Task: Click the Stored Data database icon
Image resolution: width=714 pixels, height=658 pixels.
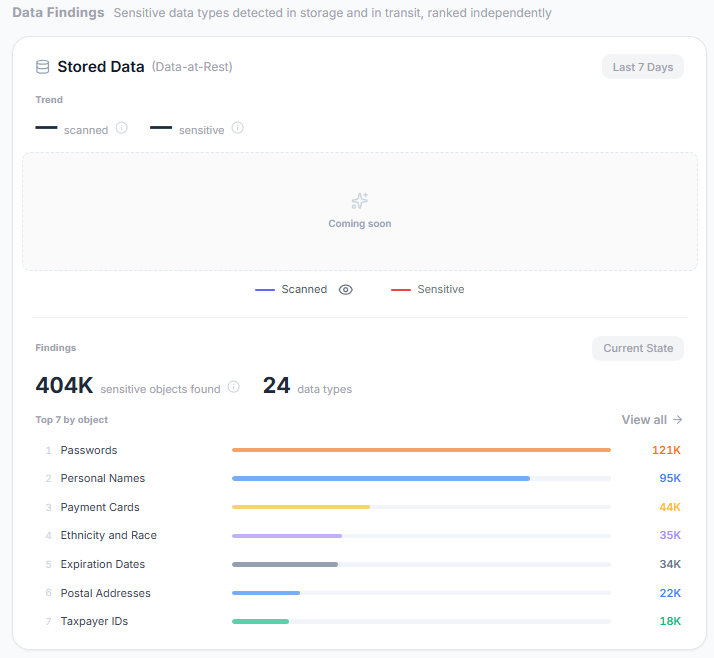Action: [x=42, y=67]
